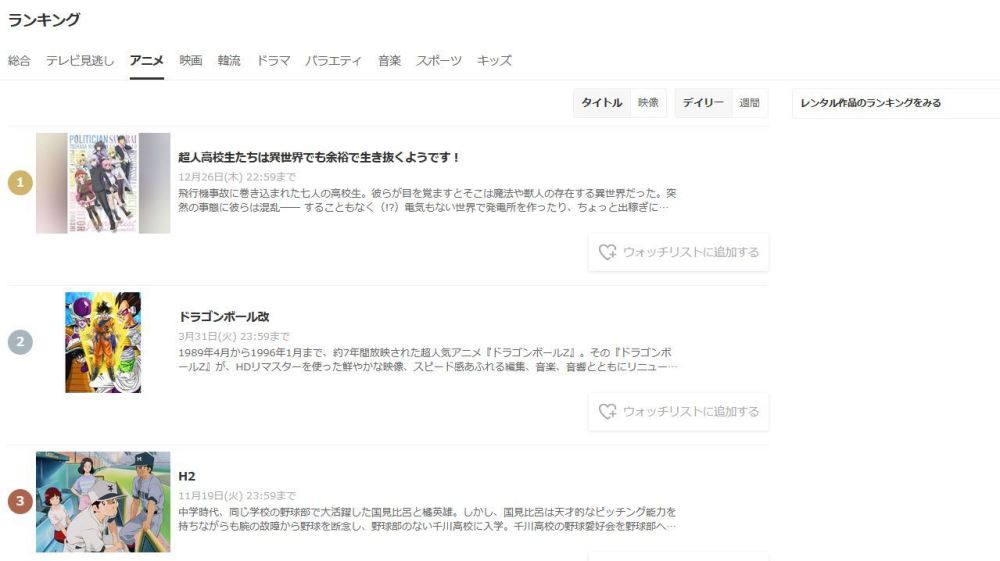
Task: Open the 総合 ranking tab
Action: click(19, 61)
